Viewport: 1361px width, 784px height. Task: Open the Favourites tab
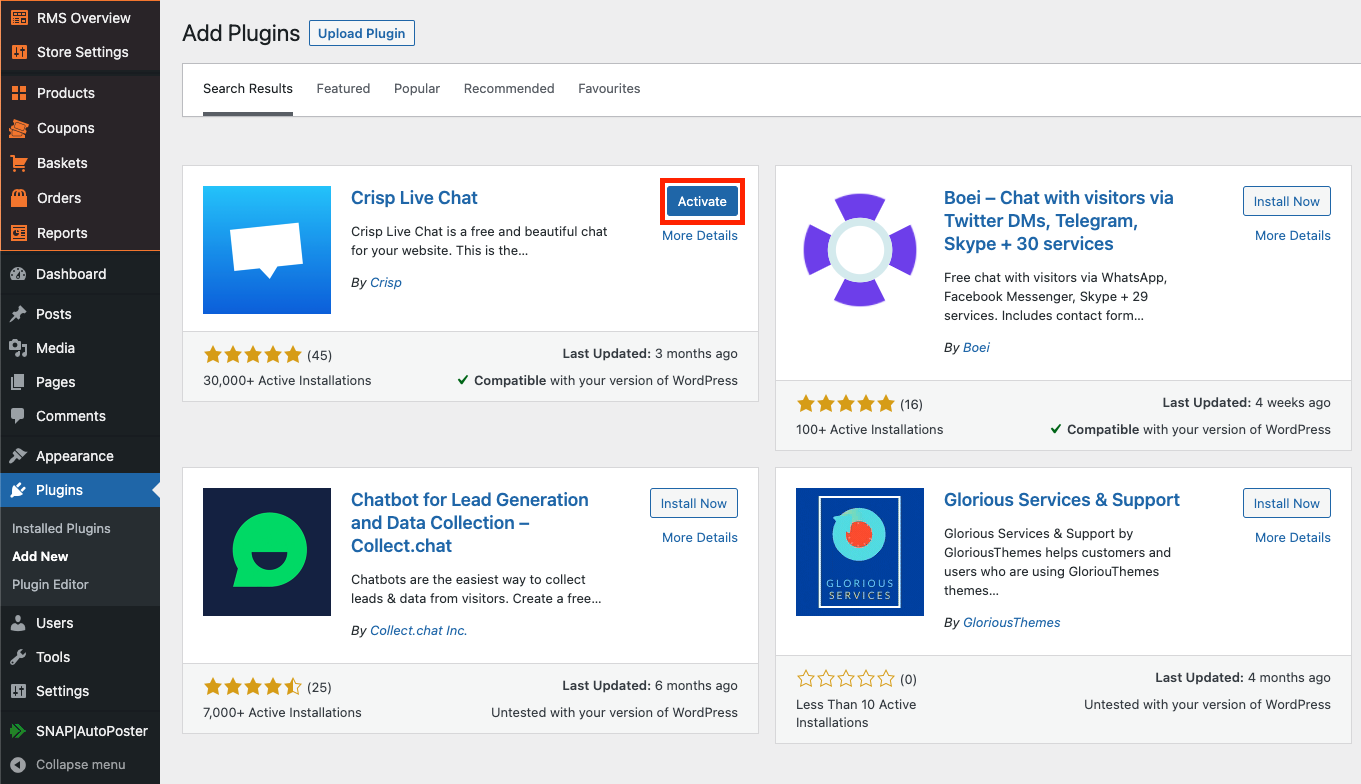point(609,88)
